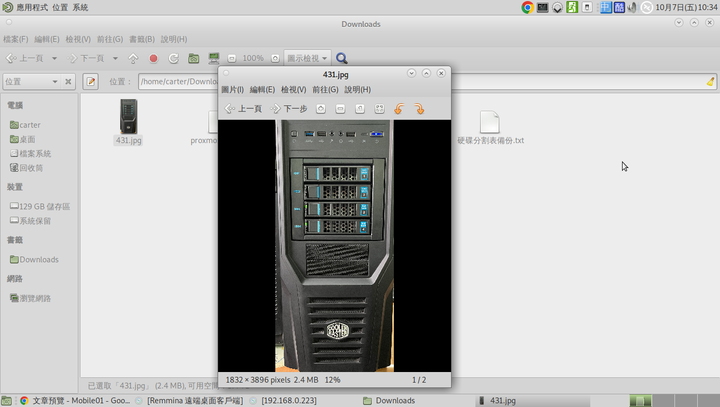Close the sidebar with the X button

68,82
